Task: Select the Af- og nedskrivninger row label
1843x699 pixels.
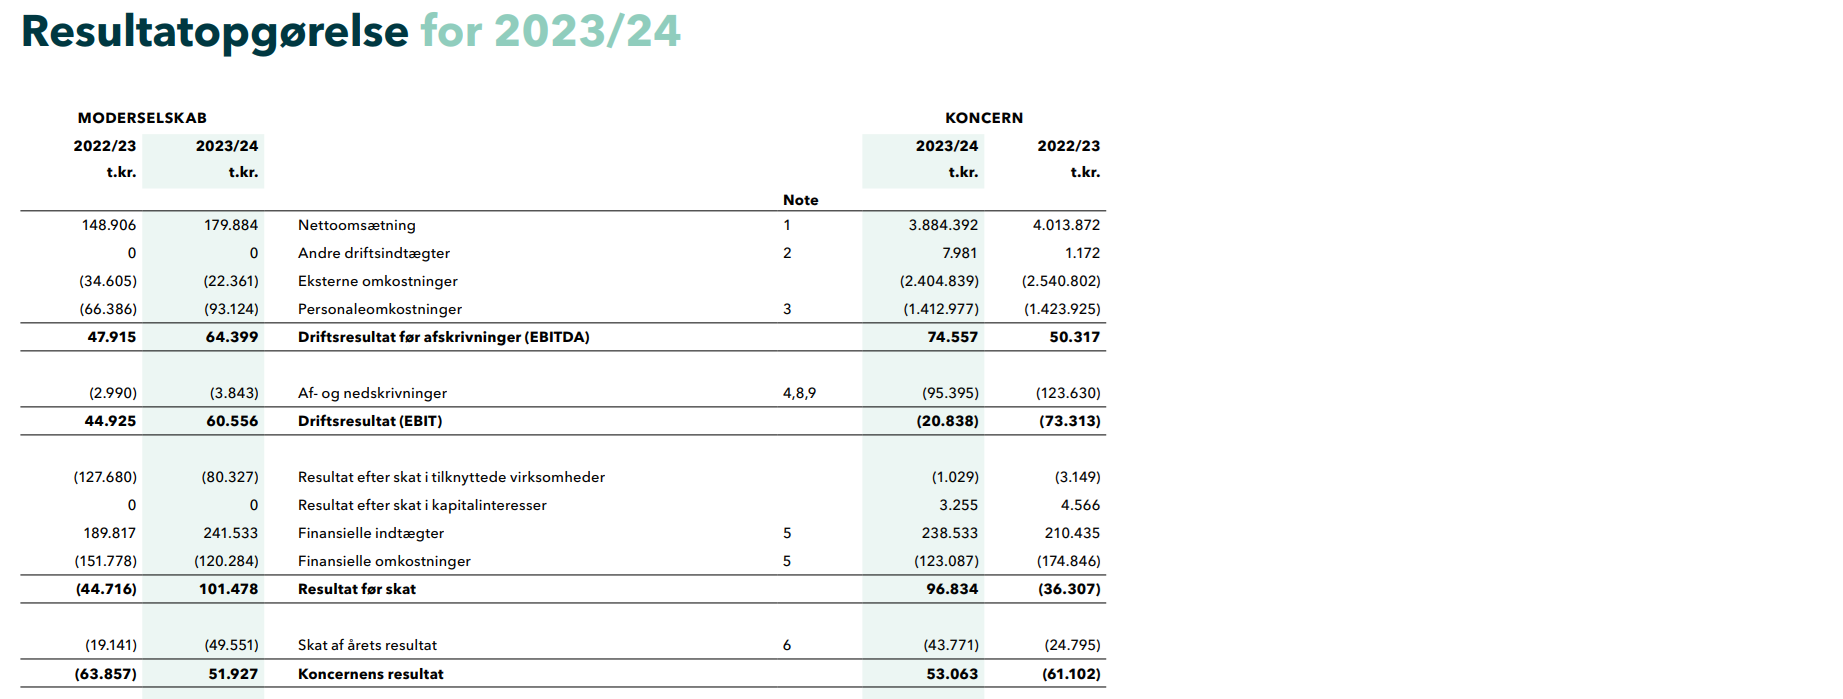Action: pos(372,393)
